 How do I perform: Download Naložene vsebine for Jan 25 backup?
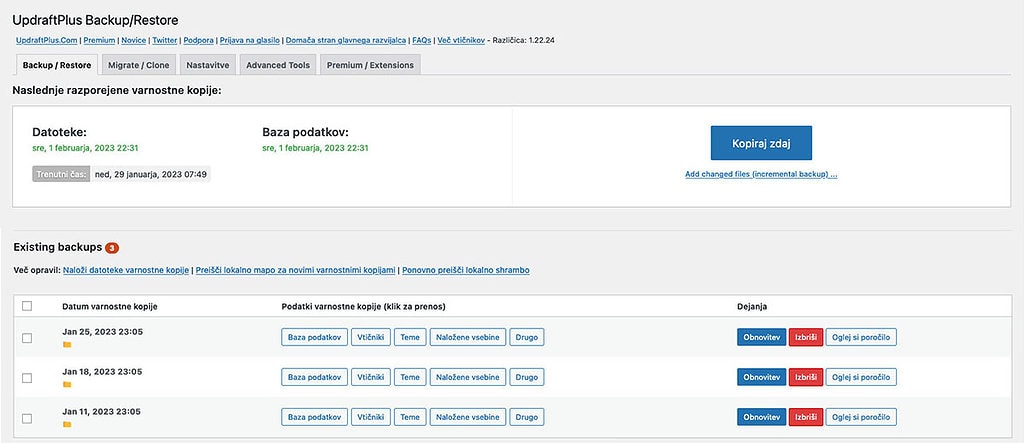click(468, 337)
